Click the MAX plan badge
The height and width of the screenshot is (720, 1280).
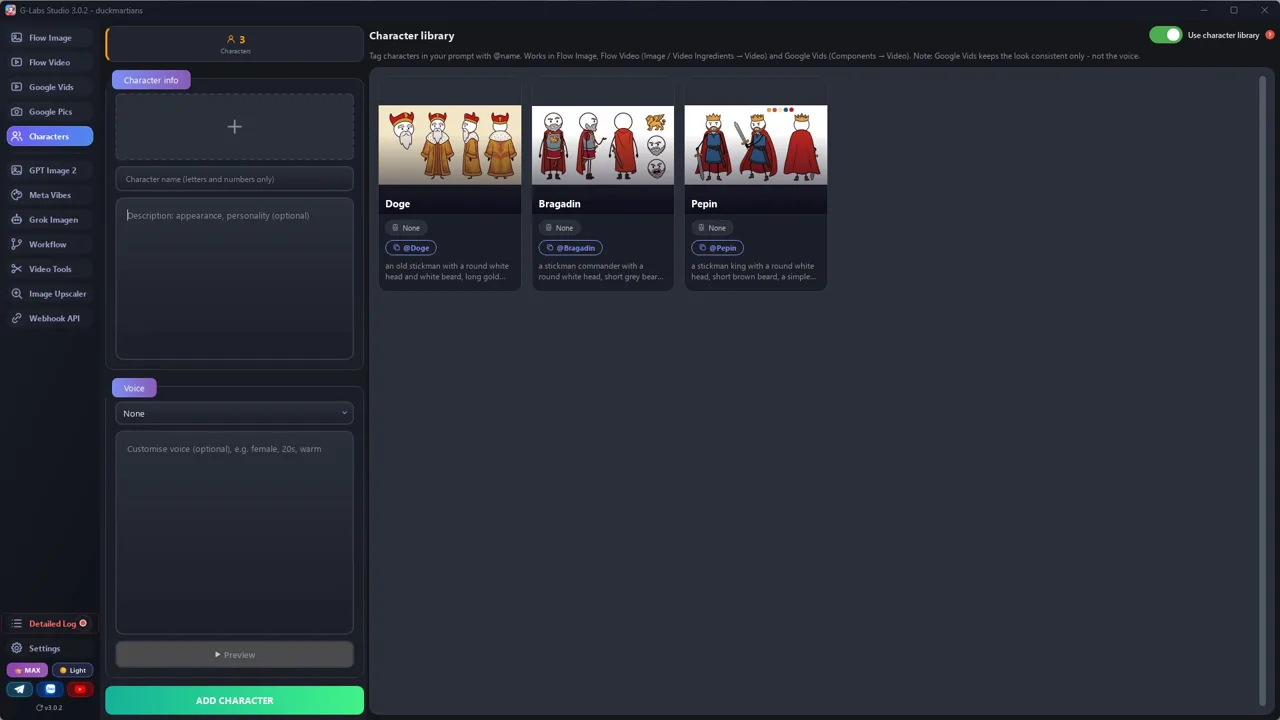pyautogui.click(x=27, y=670)
